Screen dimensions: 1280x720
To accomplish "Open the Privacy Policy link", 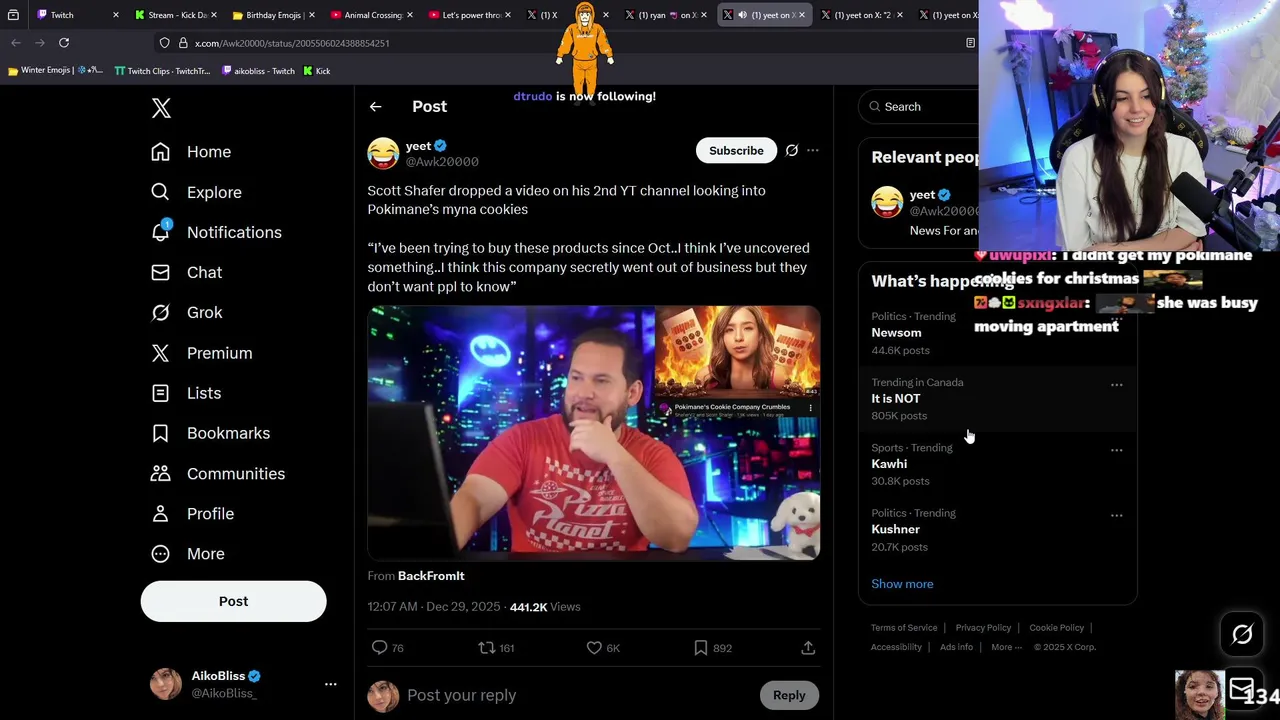I will click(x=983, y=628).
